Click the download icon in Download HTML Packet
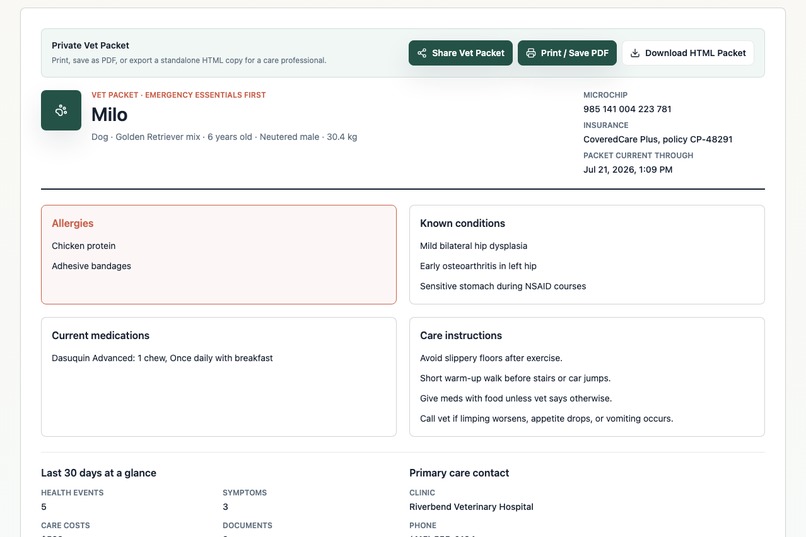The width and height of the screenshot is (806, 537). 635,53
